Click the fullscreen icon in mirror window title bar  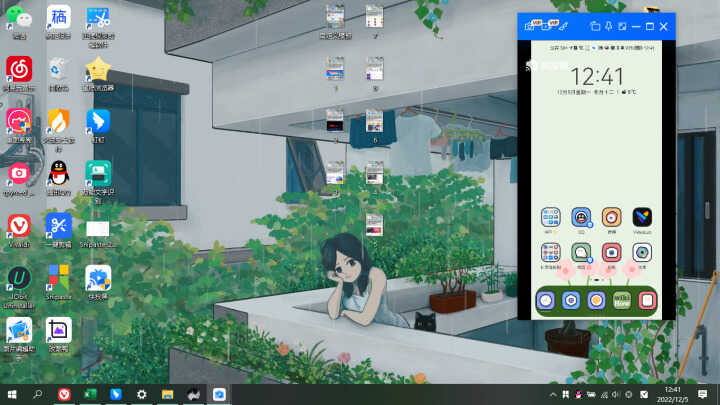tap(622, 26)
